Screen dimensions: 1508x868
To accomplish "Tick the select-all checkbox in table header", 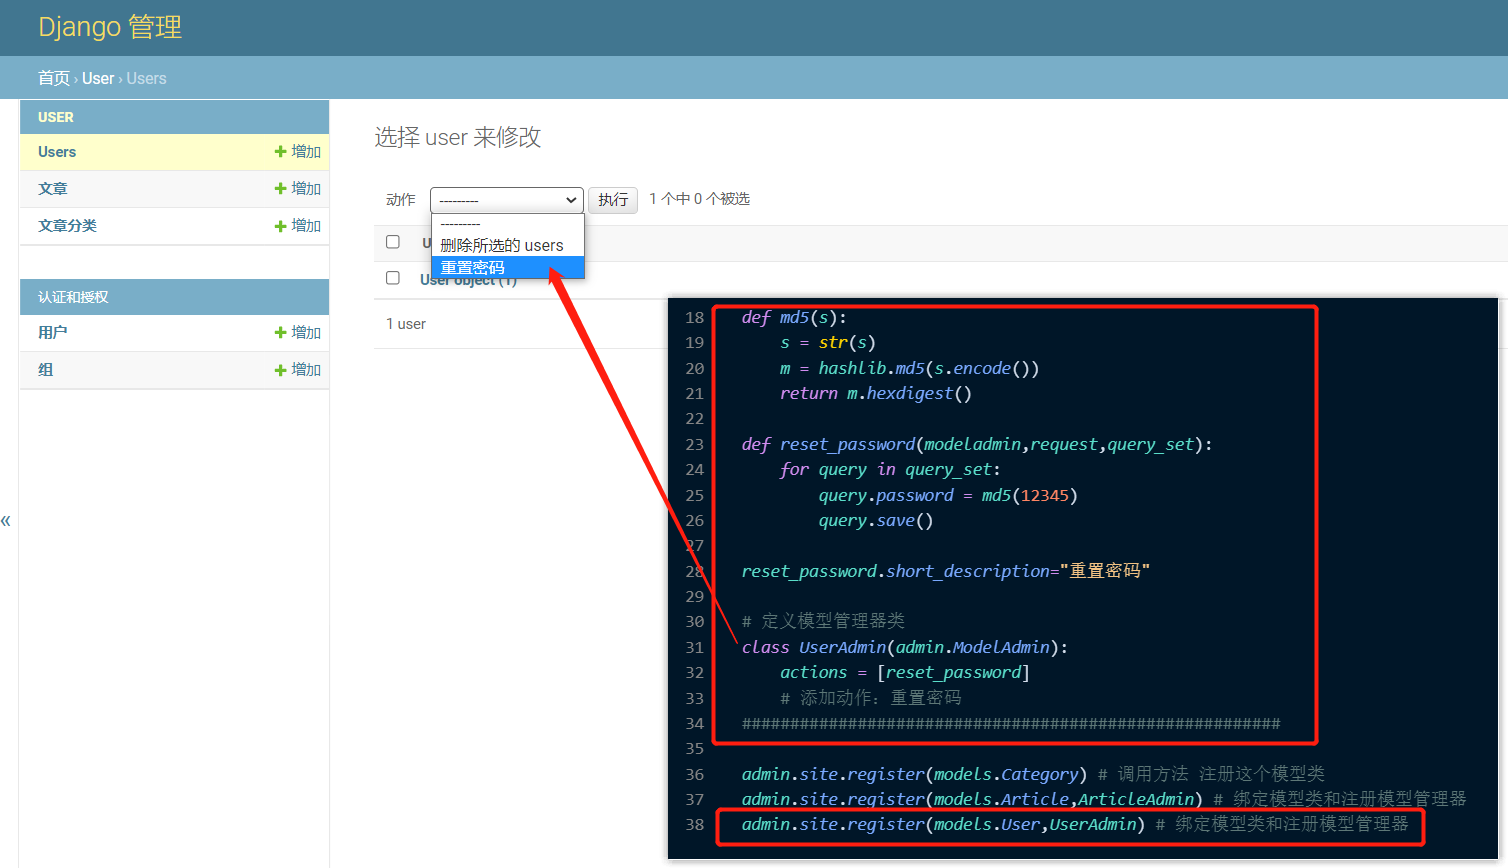I will tap(393, 242).
